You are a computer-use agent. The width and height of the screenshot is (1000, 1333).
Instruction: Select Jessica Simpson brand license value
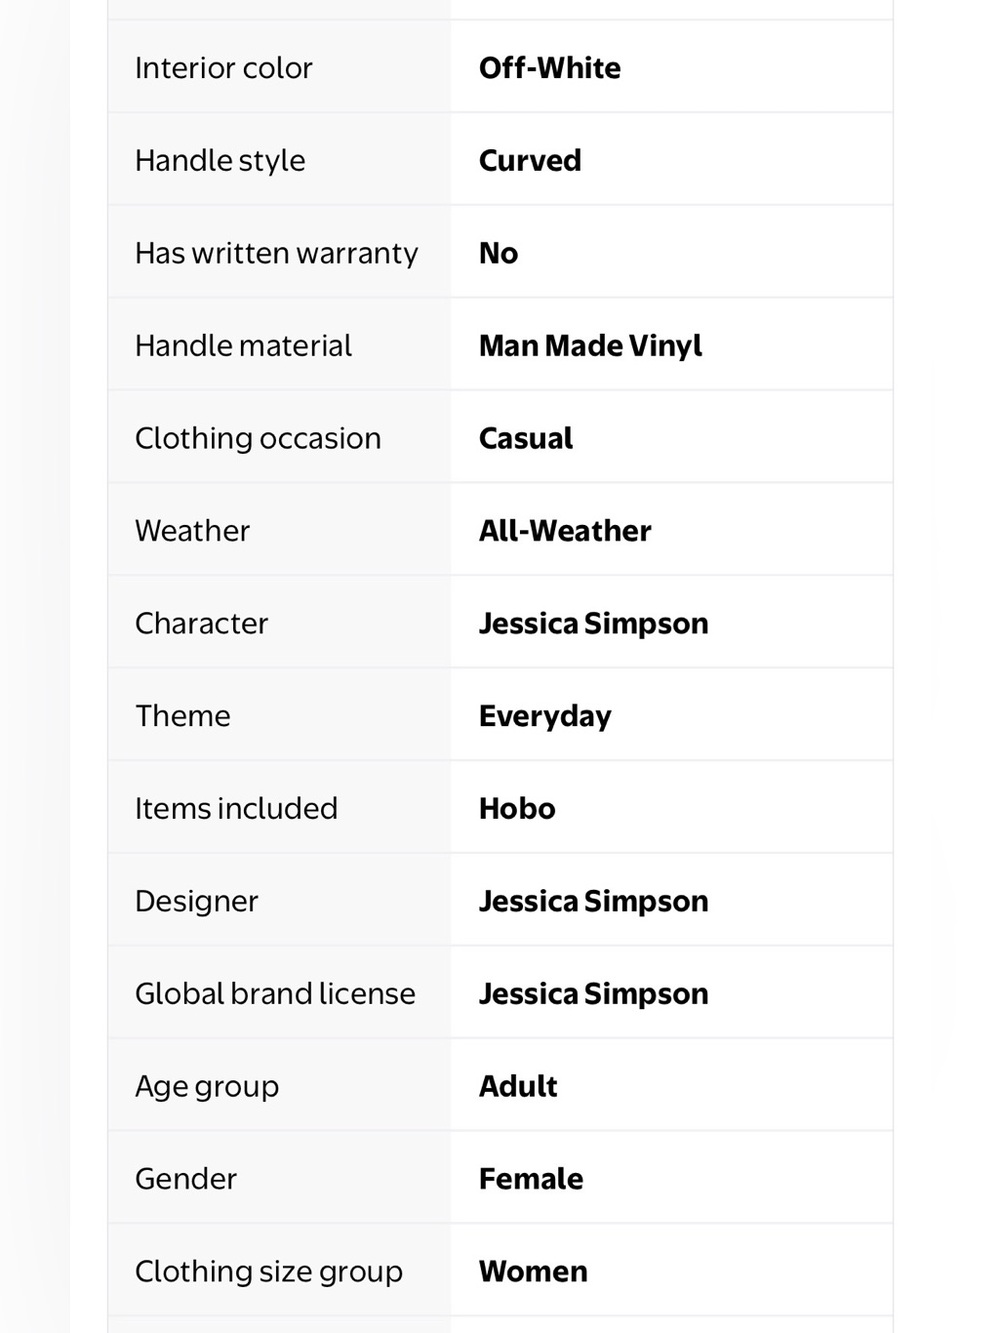pos(593,993)
